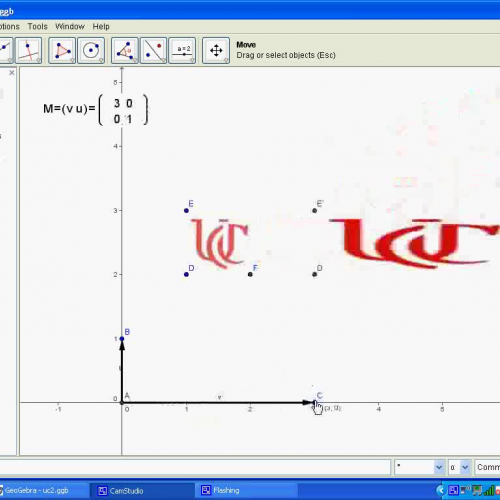
Task: Select the transformed point below E'
Action: 314,274
